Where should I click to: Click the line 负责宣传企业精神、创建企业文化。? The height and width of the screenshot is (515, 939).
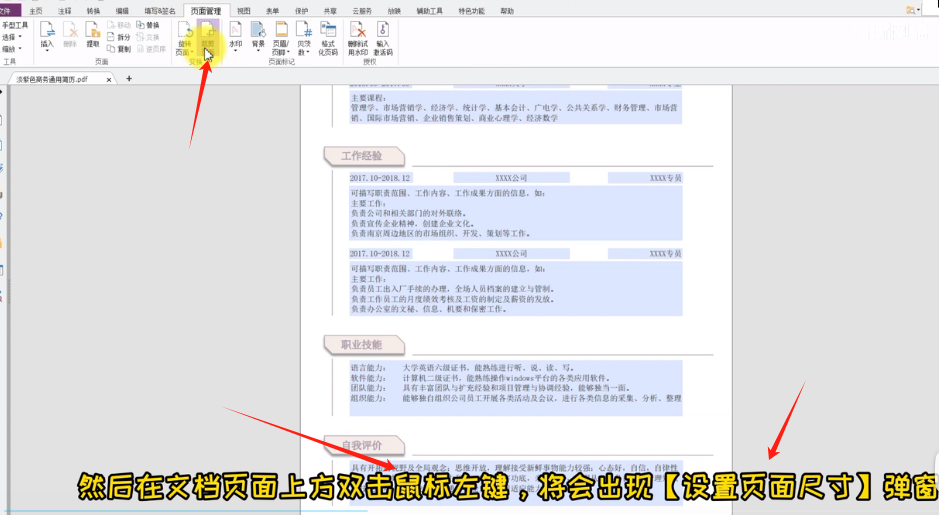pyautogui.click(x=411, y=223)
